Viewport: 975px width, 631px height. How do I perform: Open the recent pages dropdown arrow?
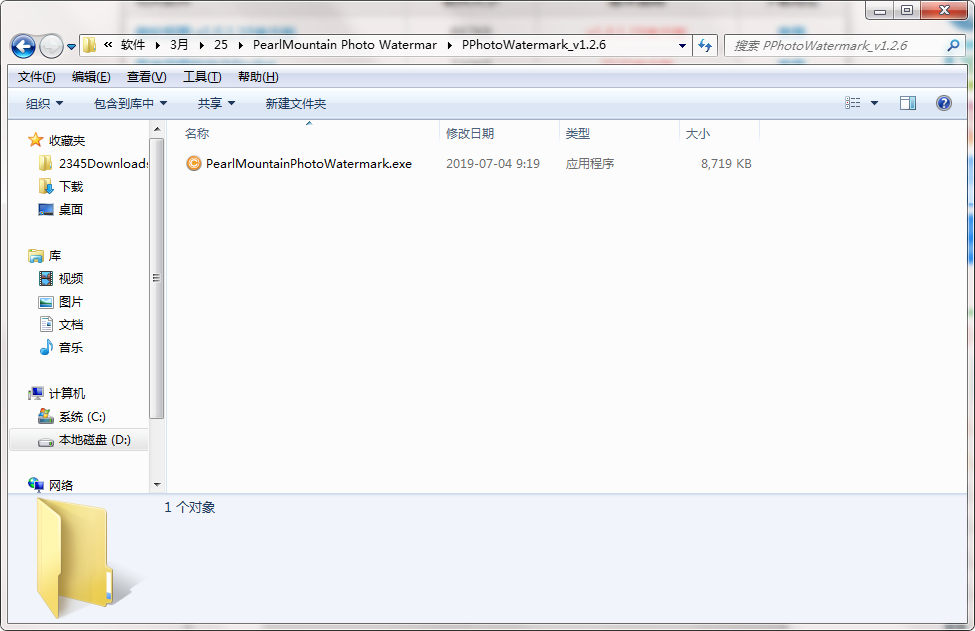(71, 47)
